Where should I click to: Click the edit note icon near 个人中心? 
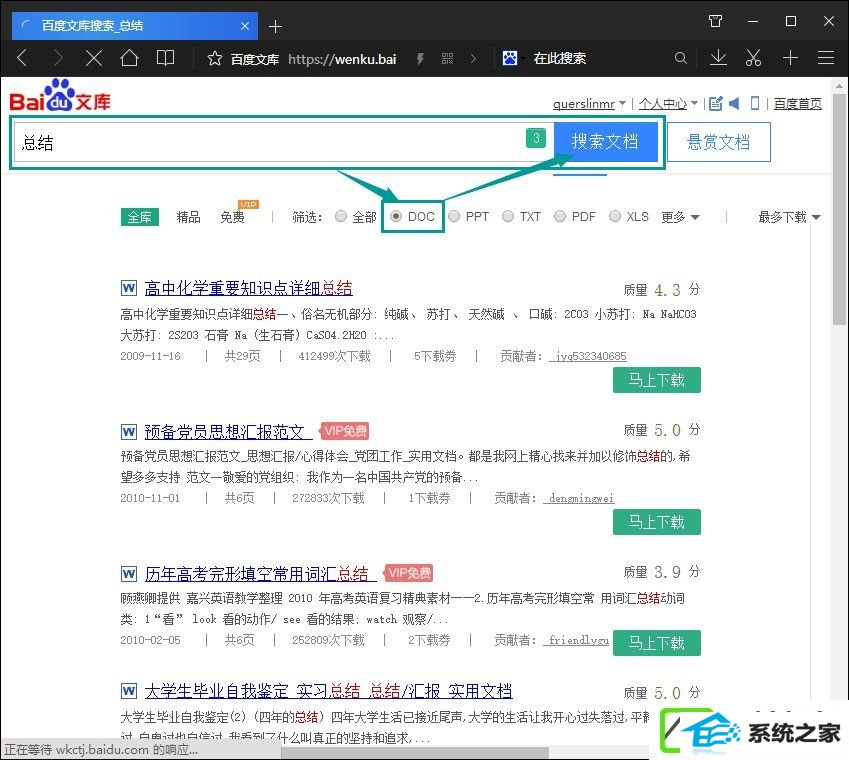point(715,103)
